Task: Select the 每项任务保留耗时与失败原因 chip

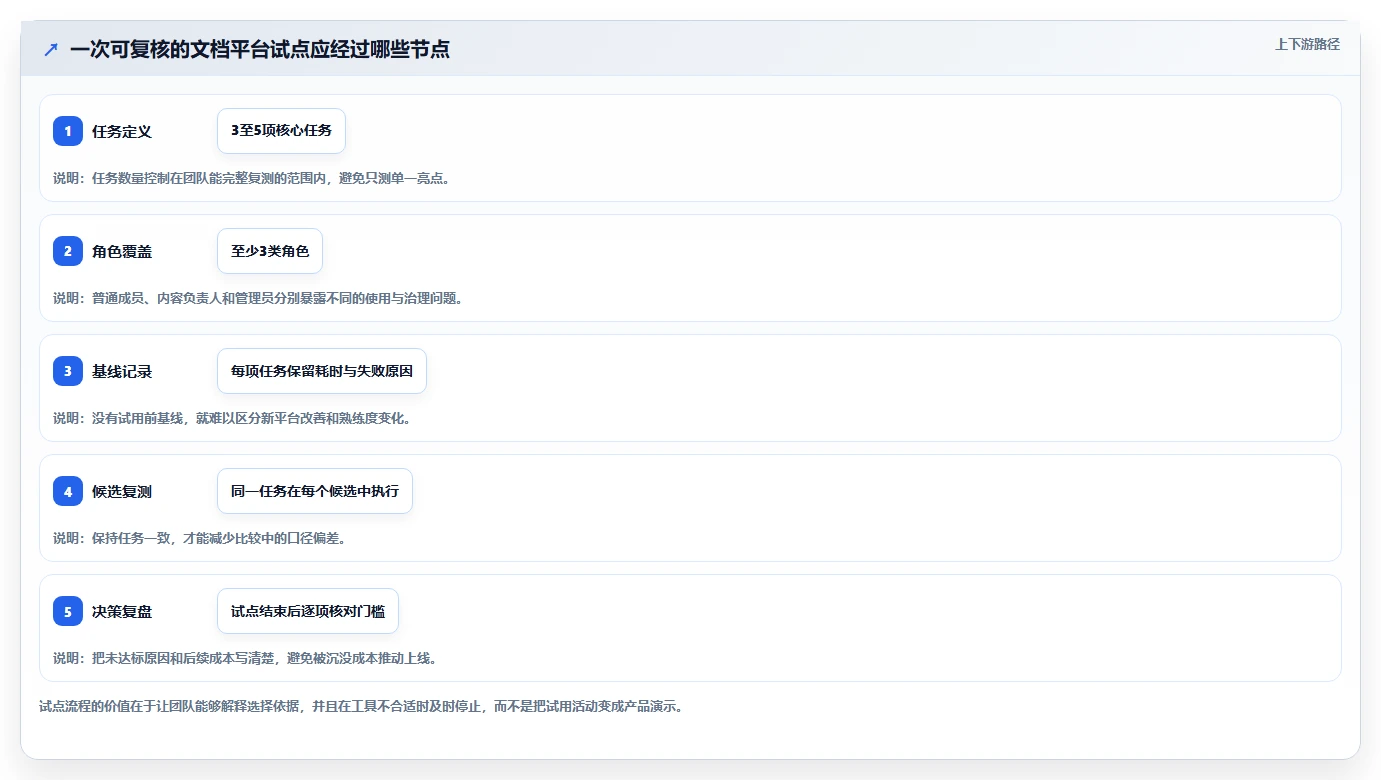Action: (x=322, y=371)
